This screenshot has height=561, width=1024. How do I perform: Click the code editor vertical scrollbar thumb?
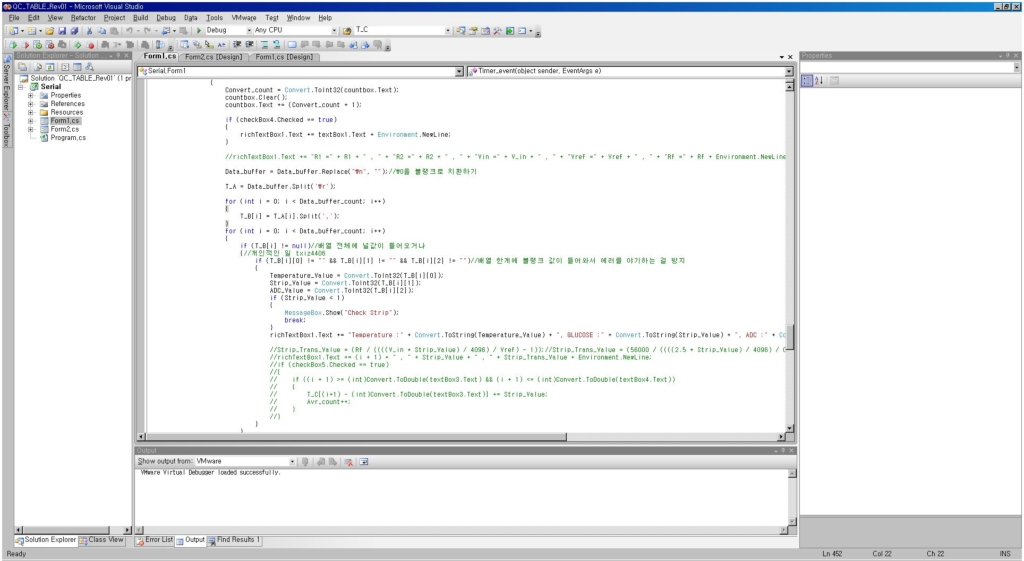coord(790,337)
